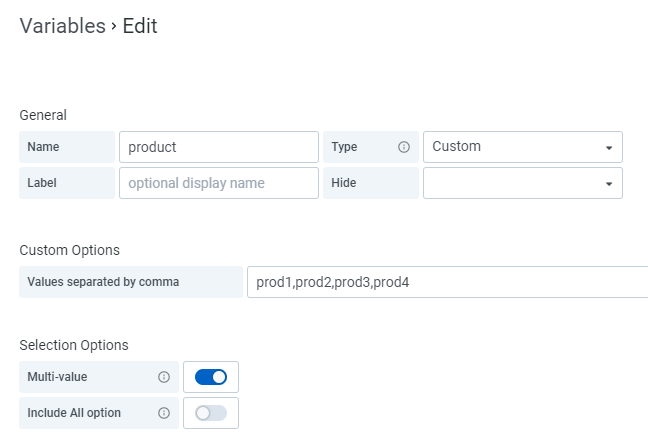The width and height of the screenshot is (648, 443).
Task: Expand the empty Hide dropdown
Action: point(522,183)
